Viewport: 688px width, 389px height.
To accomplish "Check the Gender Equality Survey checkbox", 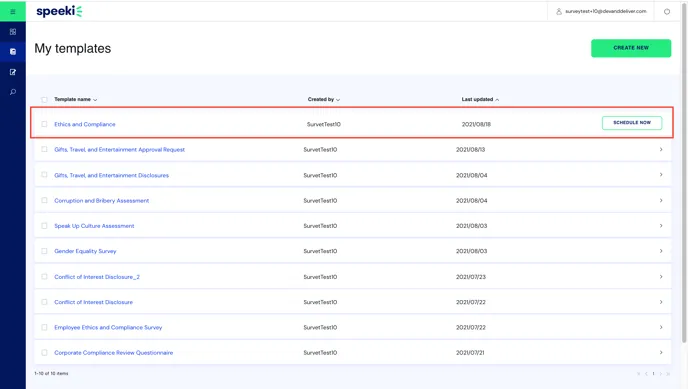I will pyautogui.click(x=44, y=251).
